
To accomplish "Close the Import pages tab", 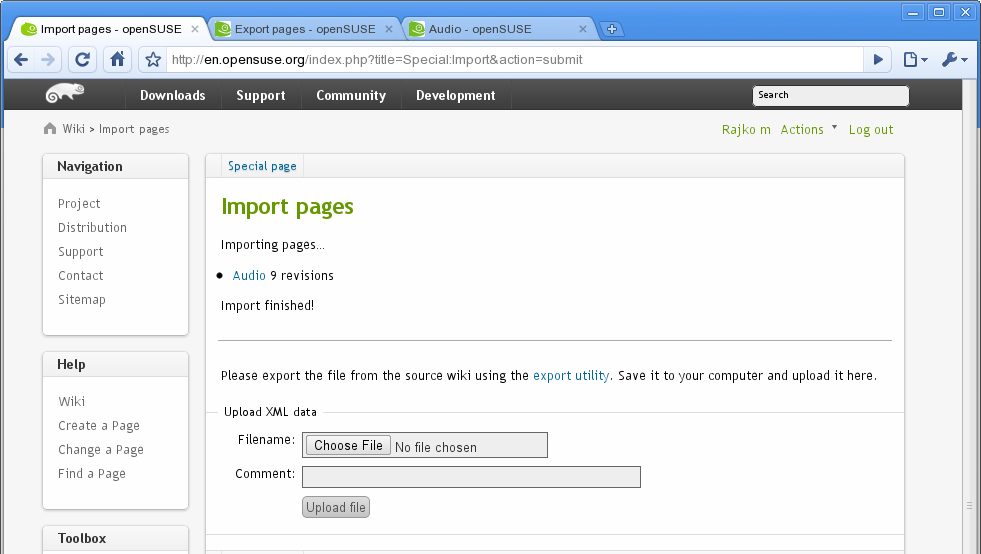I will 195,29.
